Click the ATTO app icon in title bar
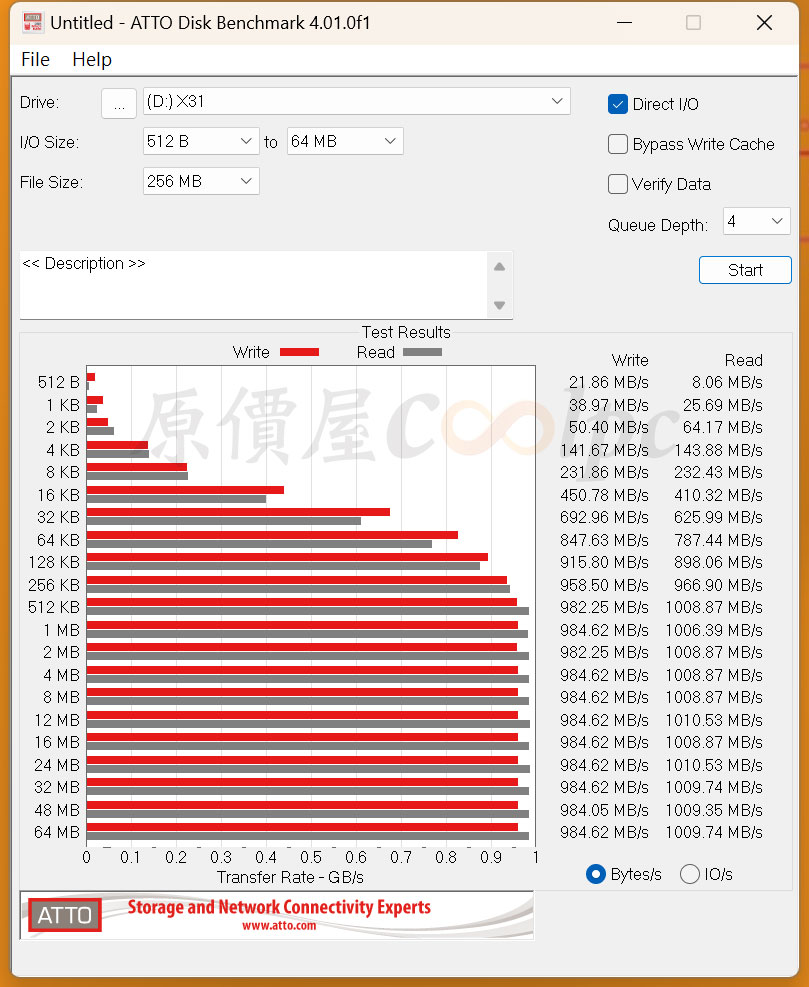Screen dimensions: 809x987 pyautogui.click(x=33, y=22)
